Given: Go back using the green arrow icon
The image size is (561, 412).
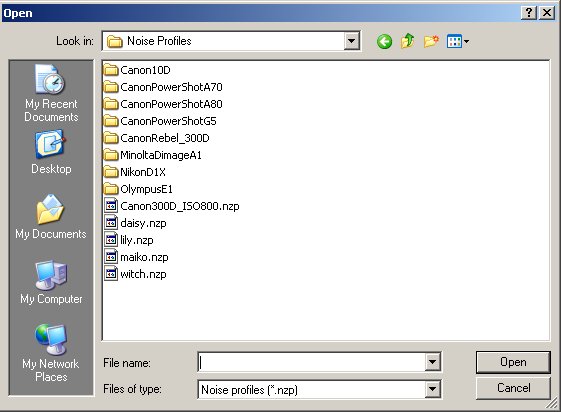Looking at the screenshot, I should click(384, 41).
